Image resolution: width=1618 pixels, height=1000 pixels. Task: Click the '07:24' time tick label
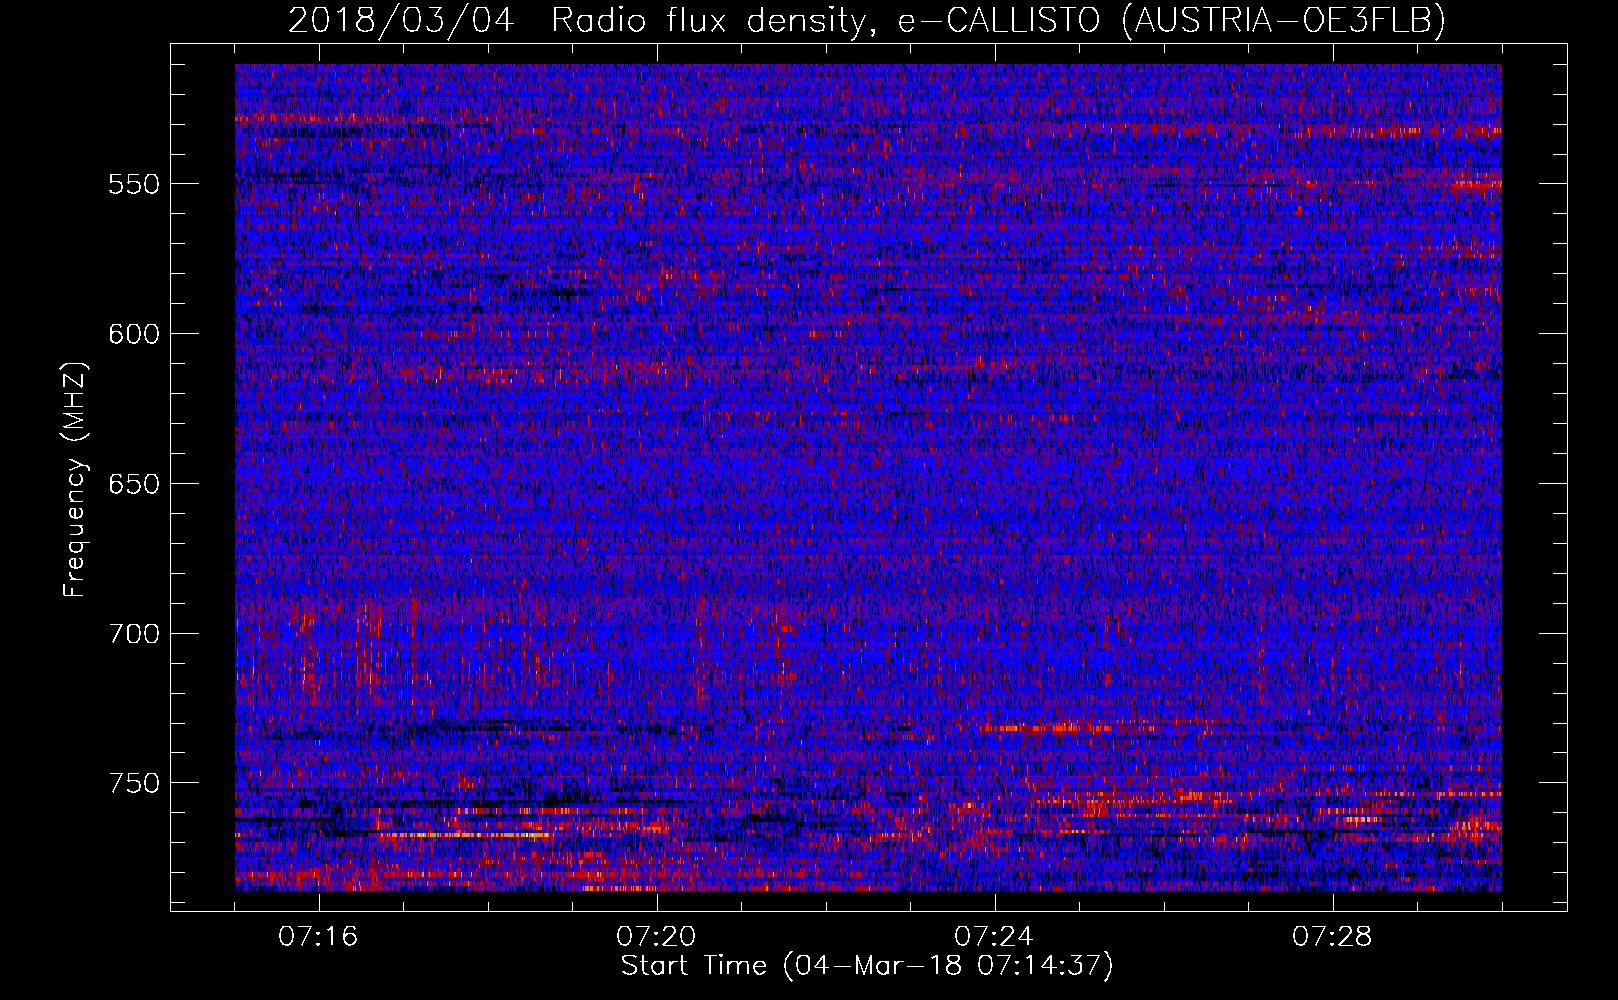[x=994, y=937]
